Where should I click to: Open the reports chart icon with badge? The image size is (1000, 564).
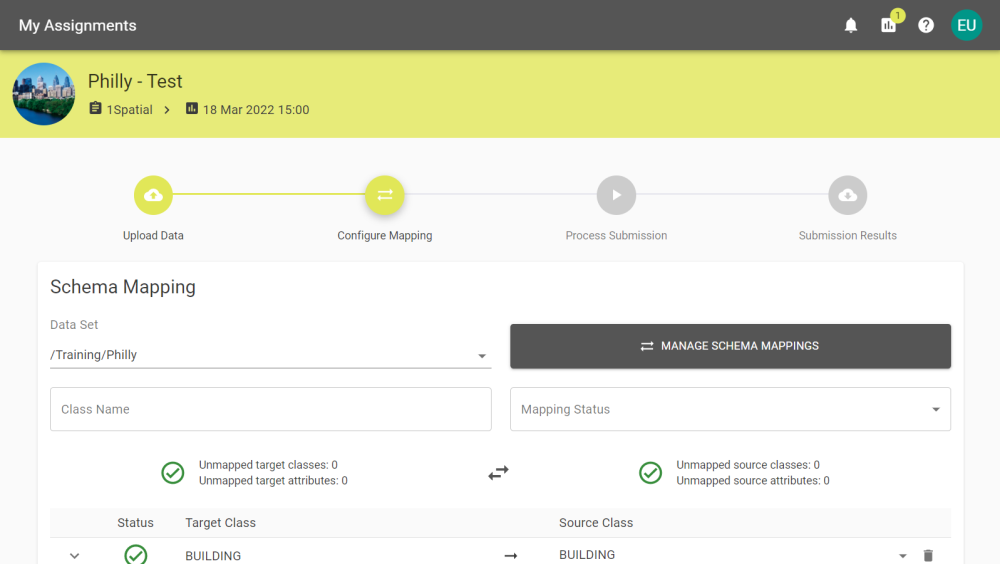[x=888, y=25]
